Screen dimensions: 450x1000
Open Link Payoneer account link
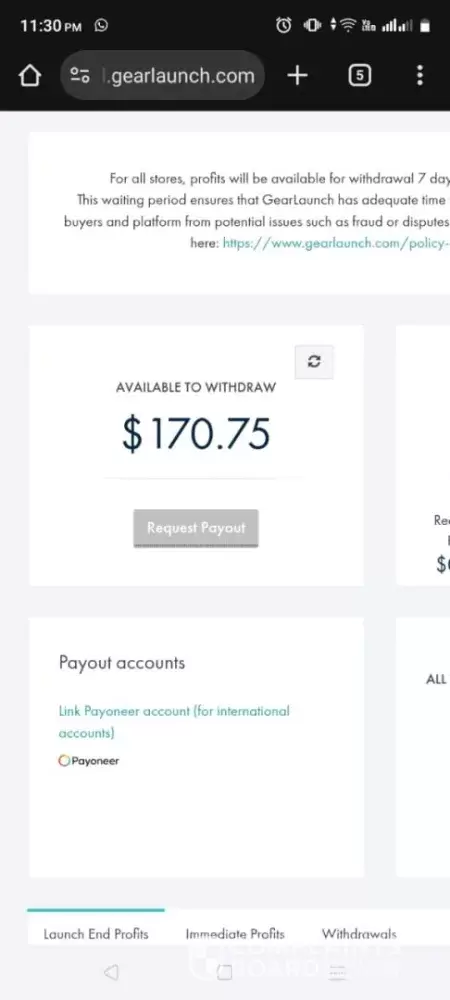174,722
